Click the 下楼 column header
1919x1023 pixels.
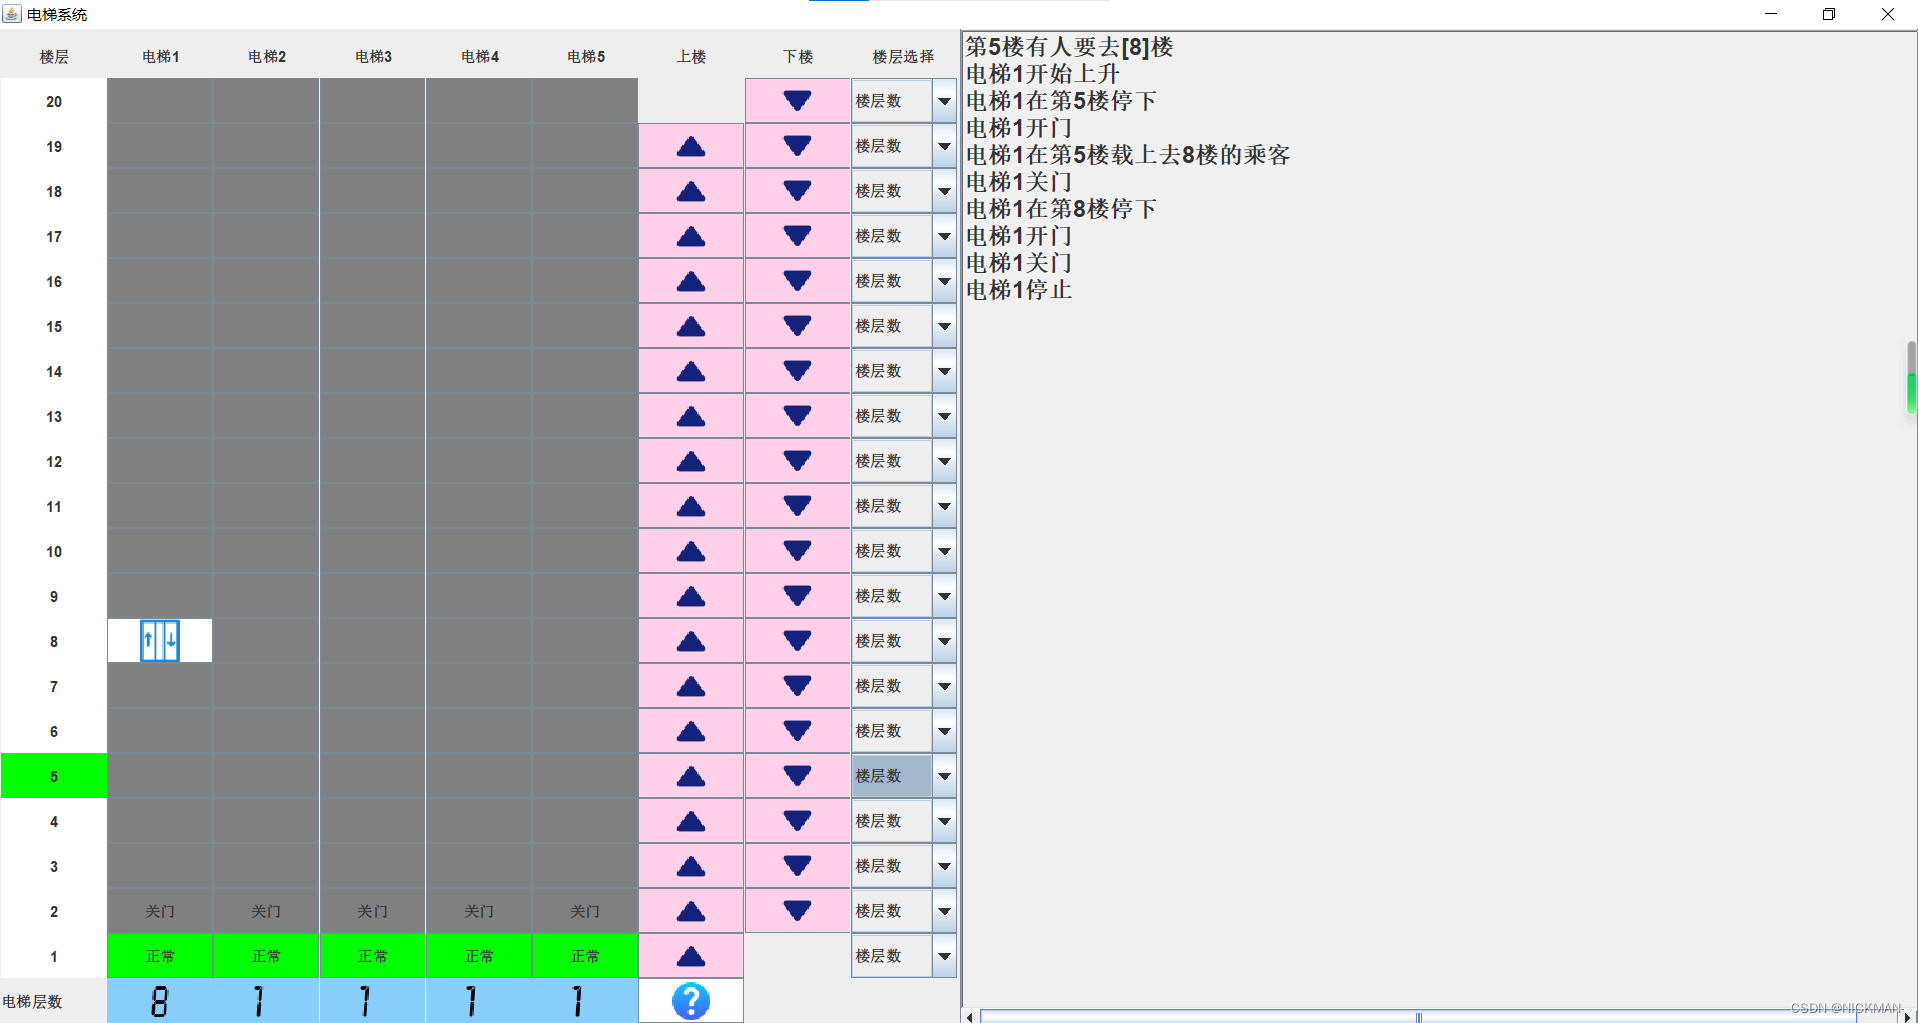click(x=797, y=57)
